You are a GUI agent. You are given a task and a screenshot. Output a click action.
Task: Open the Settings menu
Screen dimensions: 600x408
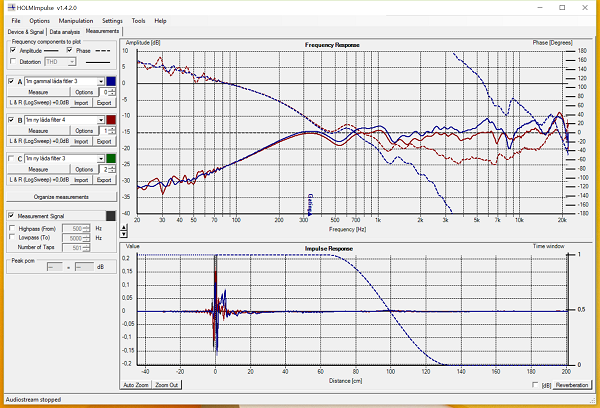(112, 21)
